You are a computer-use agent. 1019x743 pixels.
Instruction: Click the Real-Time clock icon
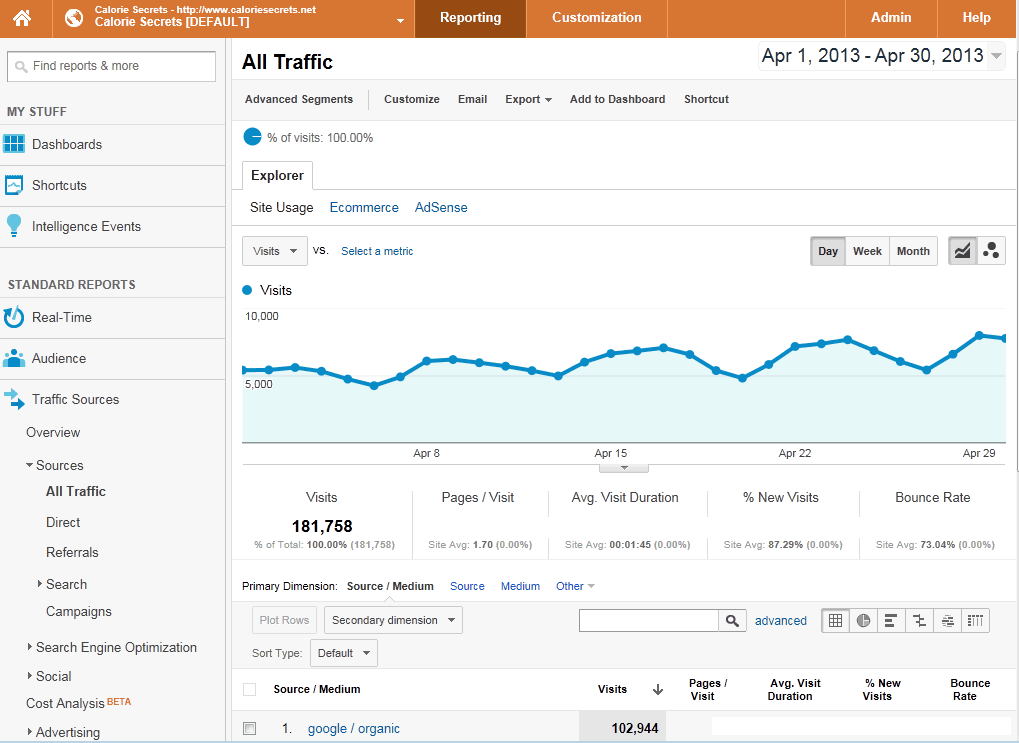click(14, 317)
